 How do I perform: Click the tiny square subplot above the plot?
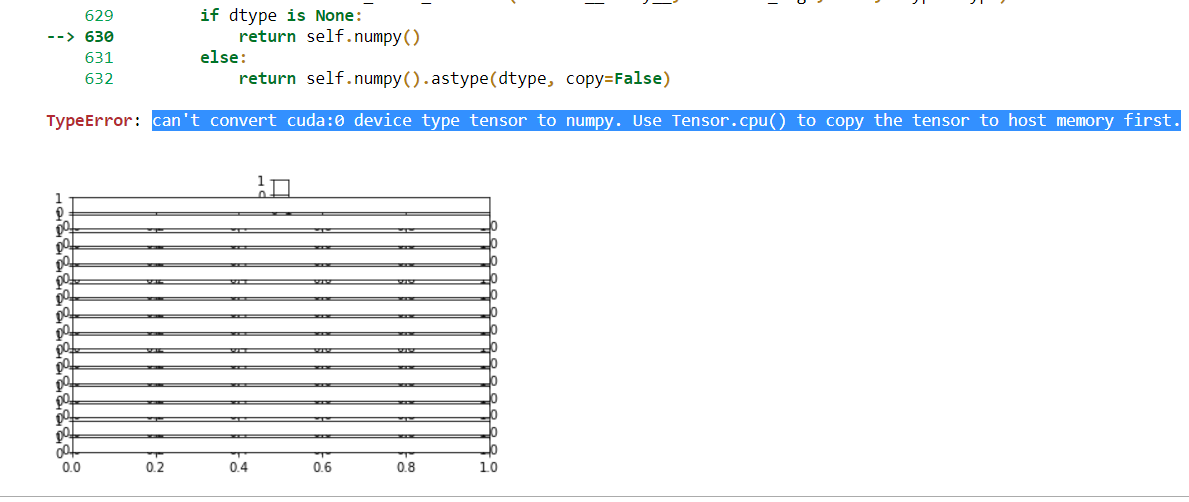point(280,188)
